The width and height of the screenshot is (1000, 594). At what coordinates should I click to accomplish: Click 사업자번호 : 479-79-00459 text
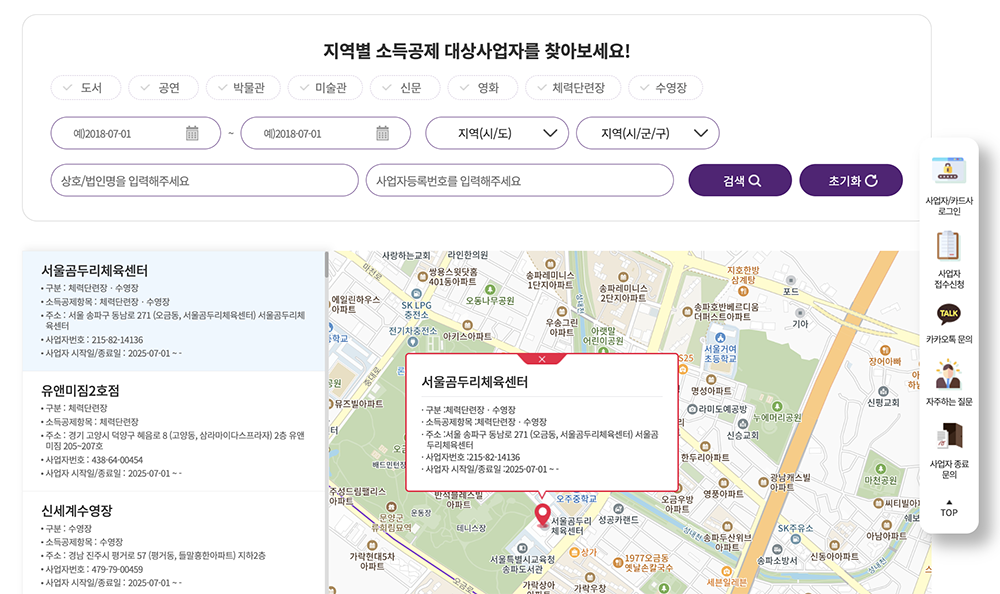tap(94, 569)
